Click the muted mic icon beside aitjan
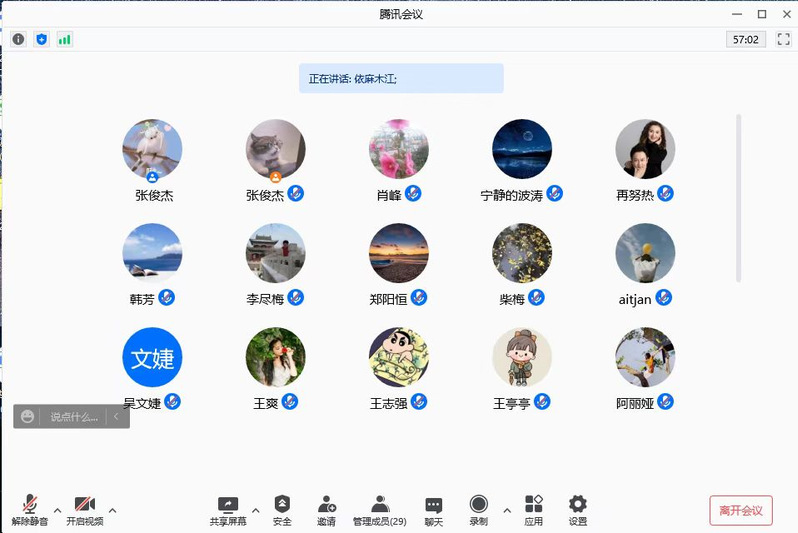 663,297
